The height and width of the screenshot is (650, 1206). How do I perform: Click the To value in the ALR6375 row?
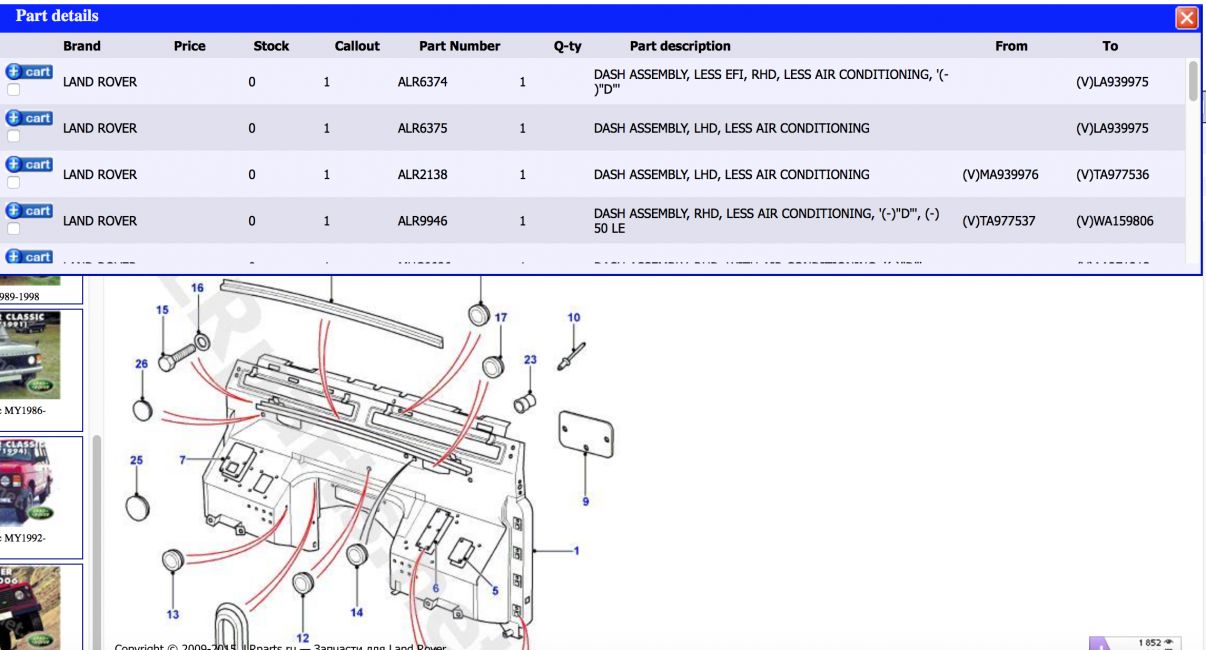pyautogui.click(x=1112, y=128)
